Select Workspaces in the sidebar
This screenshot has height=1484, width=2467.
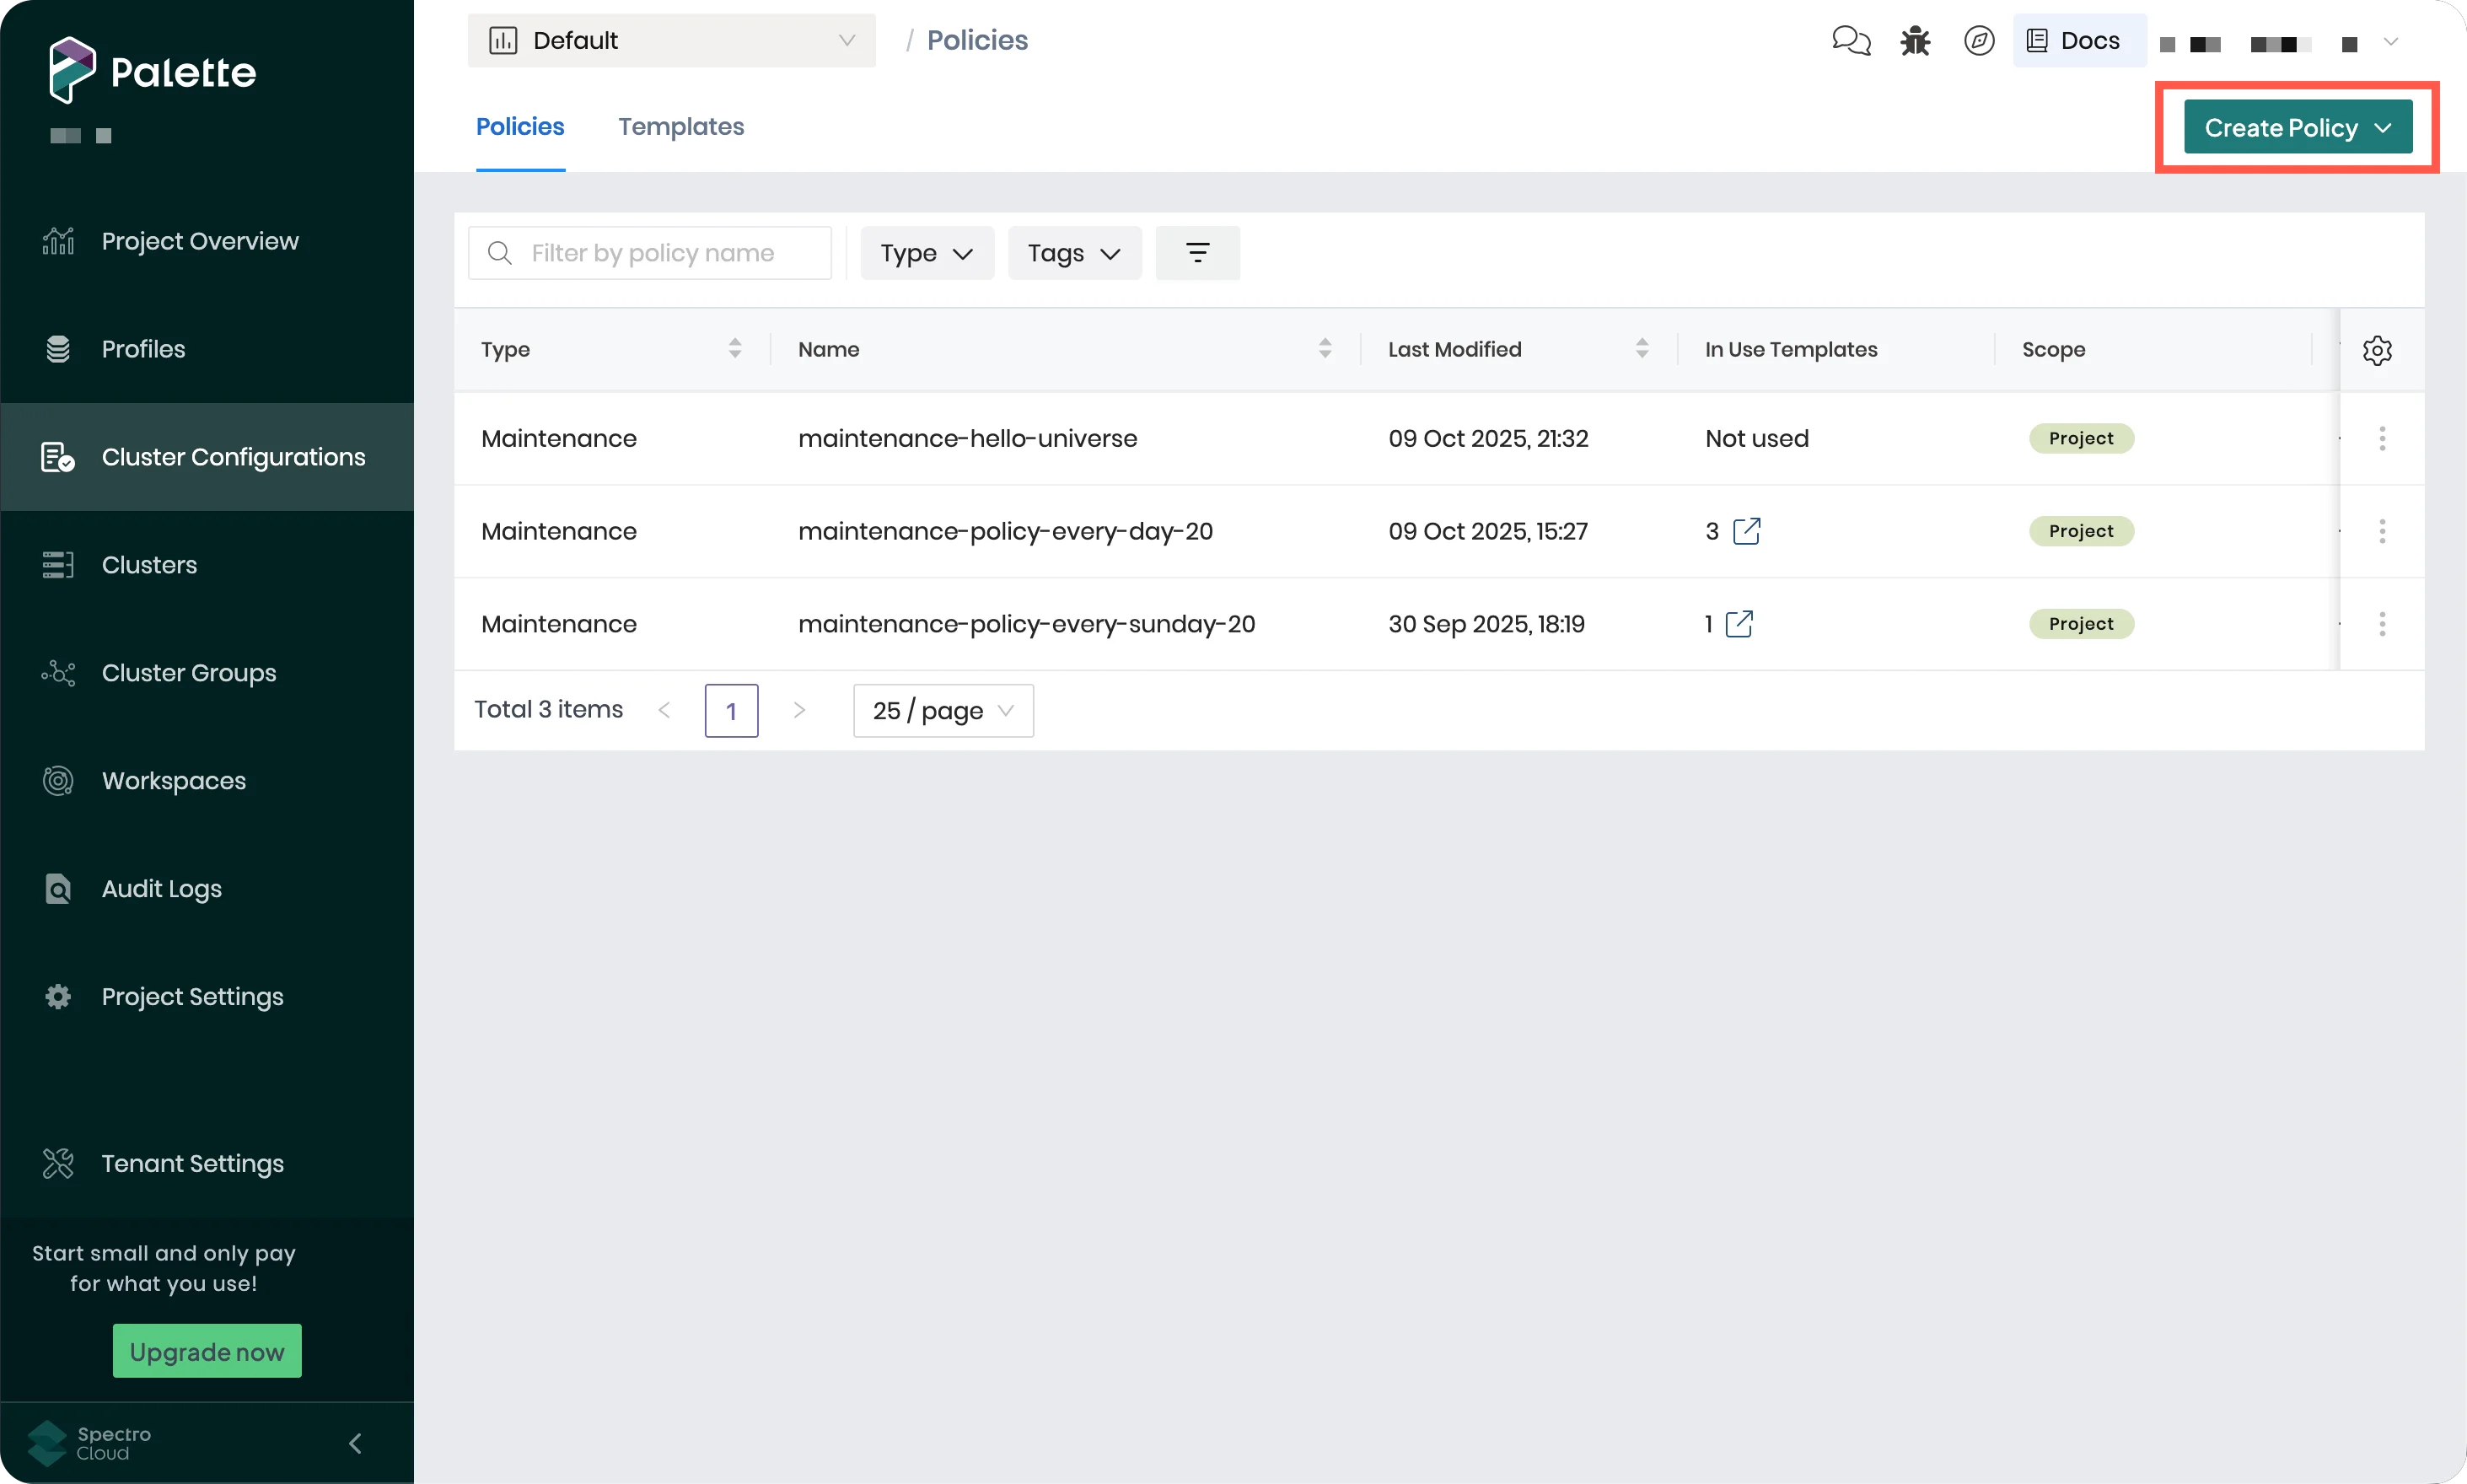point(173,780)
